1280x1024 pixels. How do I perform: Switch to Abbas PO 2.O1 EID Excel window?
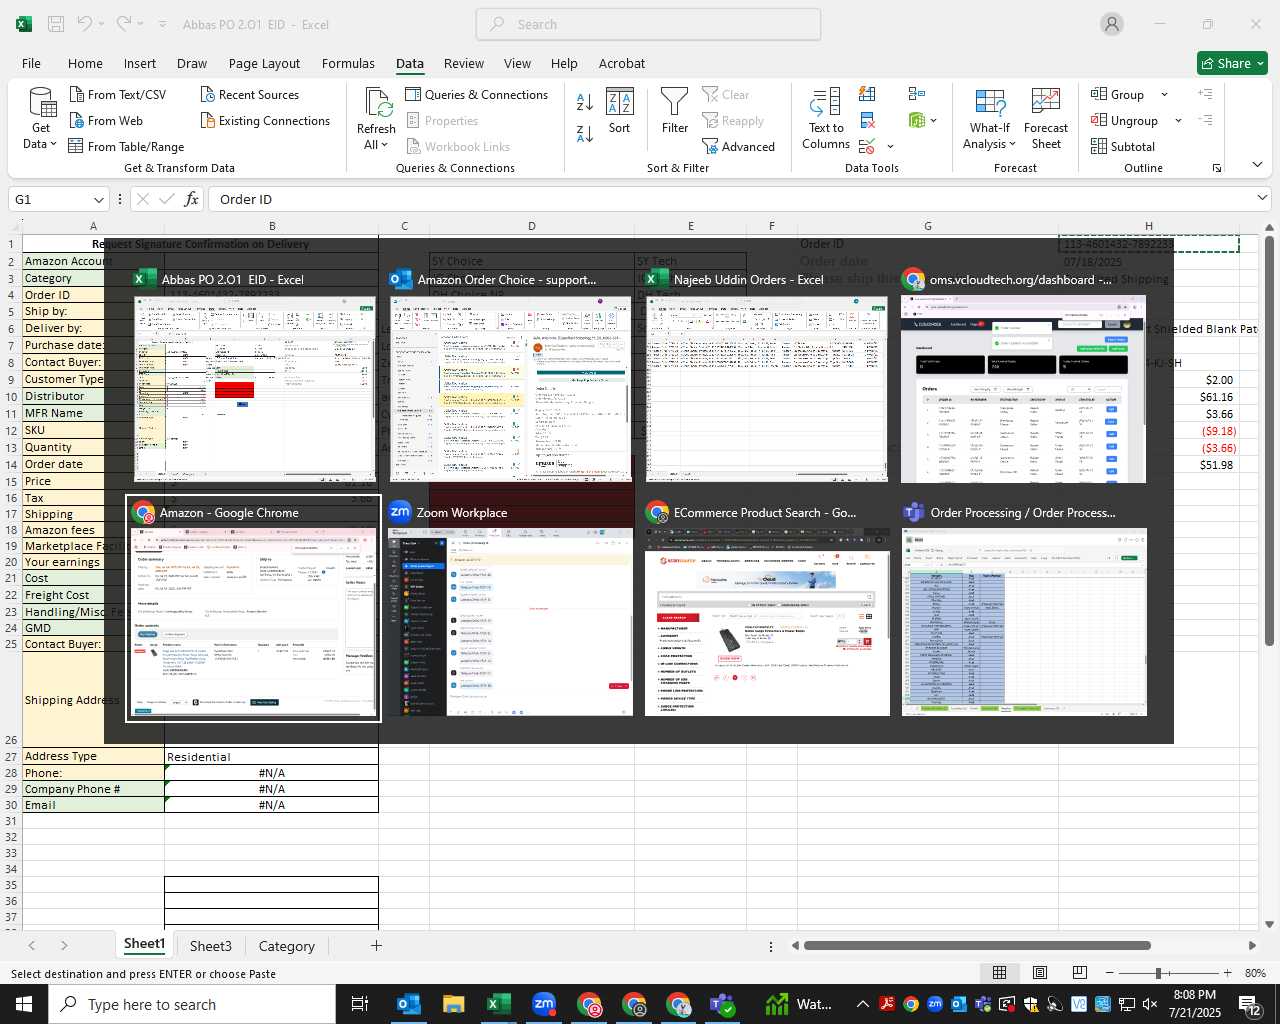(x=255, y=376)
